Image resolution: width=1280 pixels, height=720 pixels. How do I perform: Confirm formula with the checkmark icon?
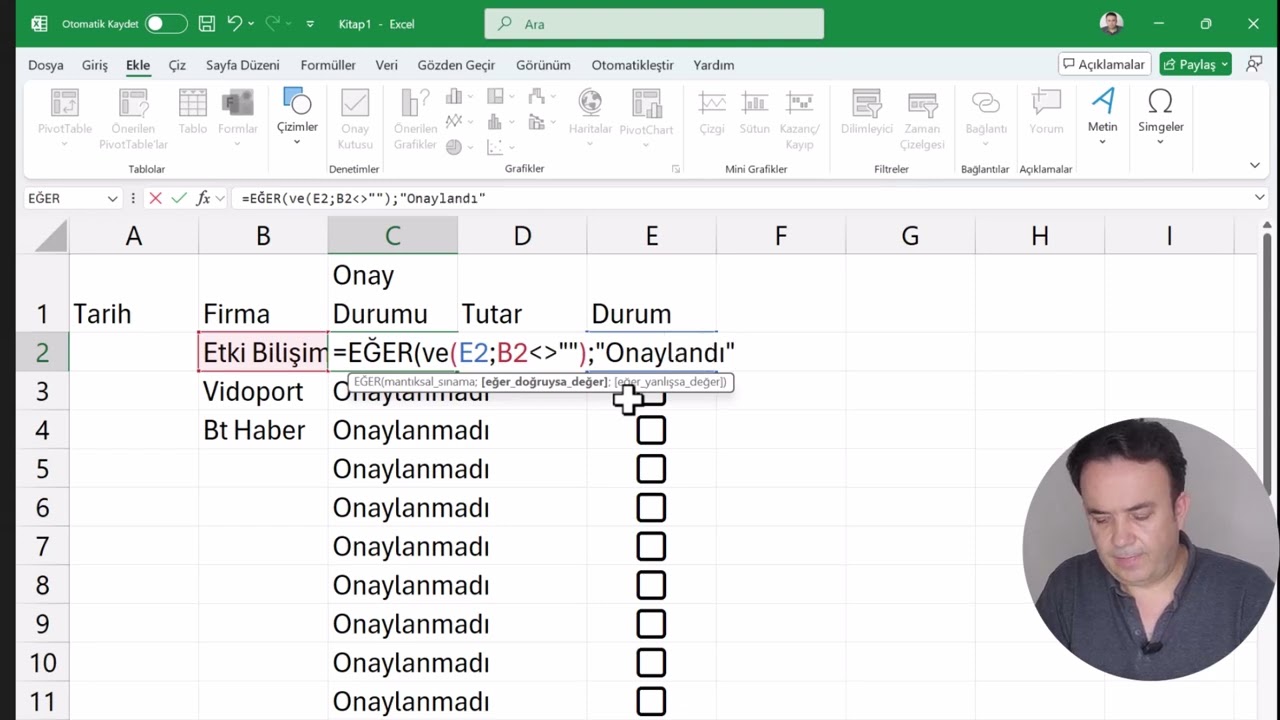[179, 198]
